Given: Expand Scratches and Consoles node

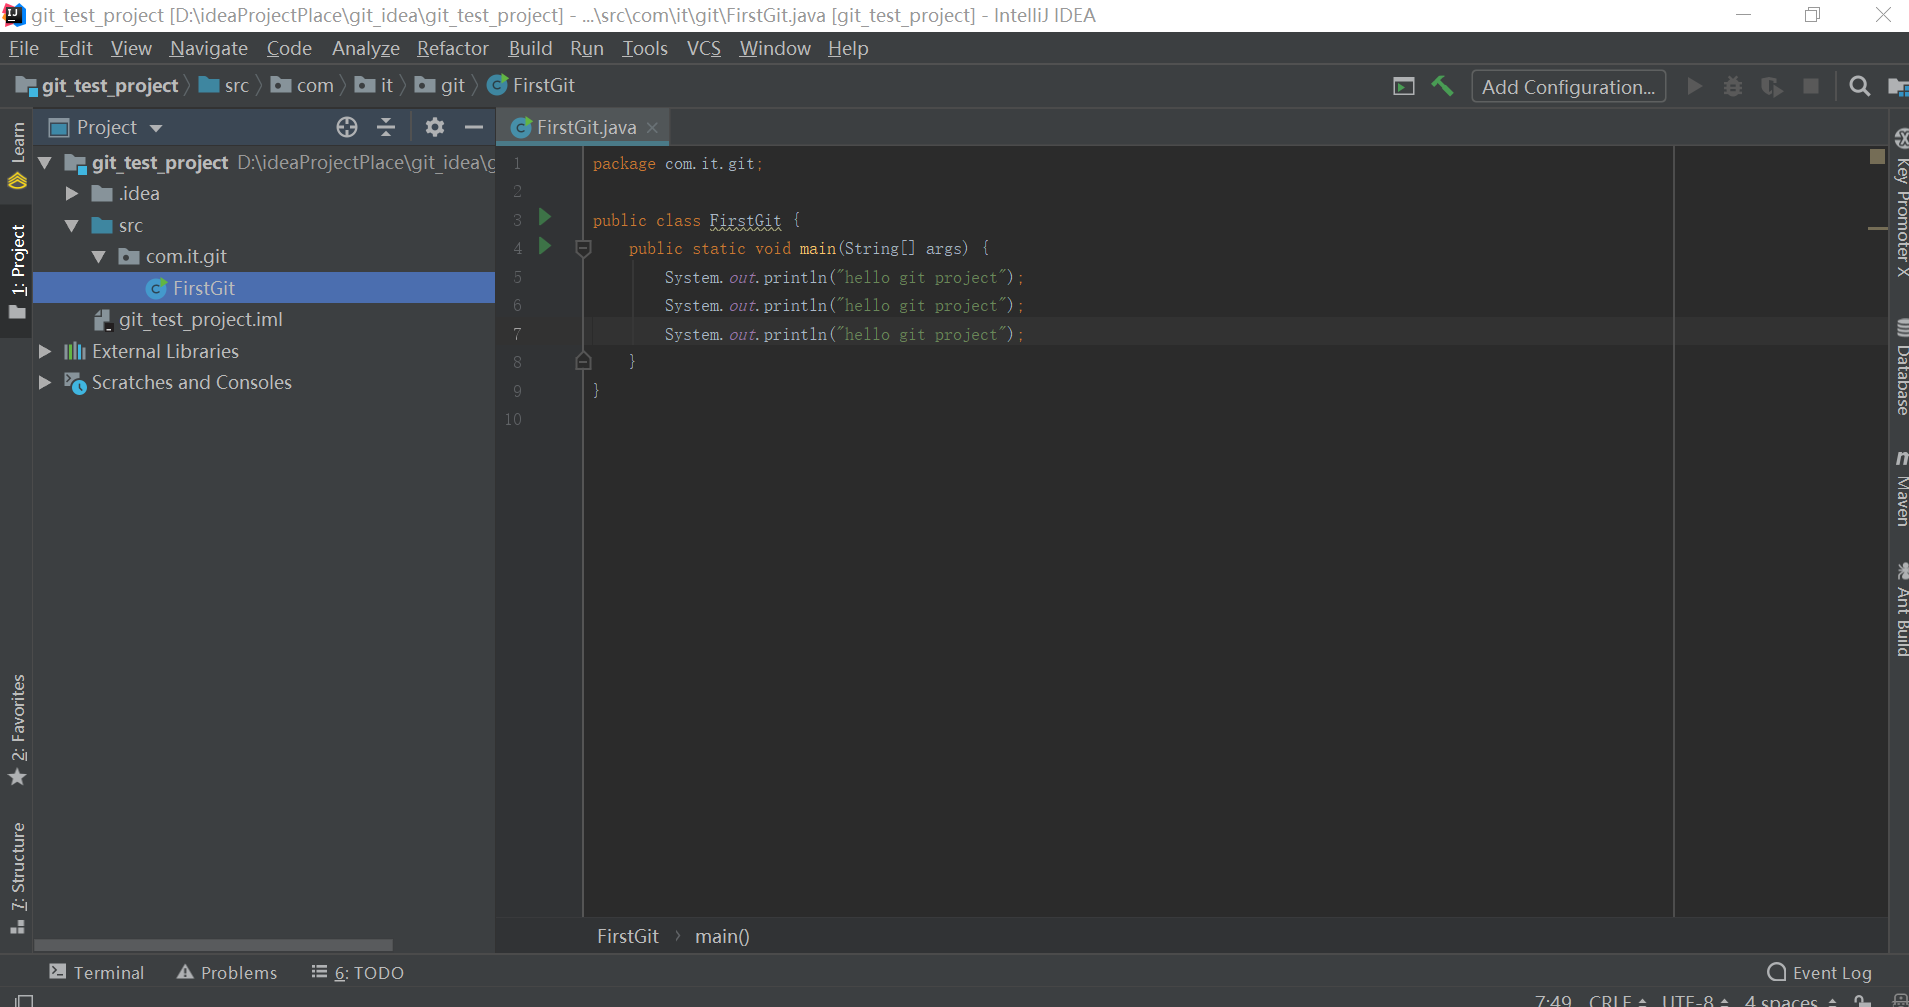Looking at the screenshot, I should click(45, 382).
